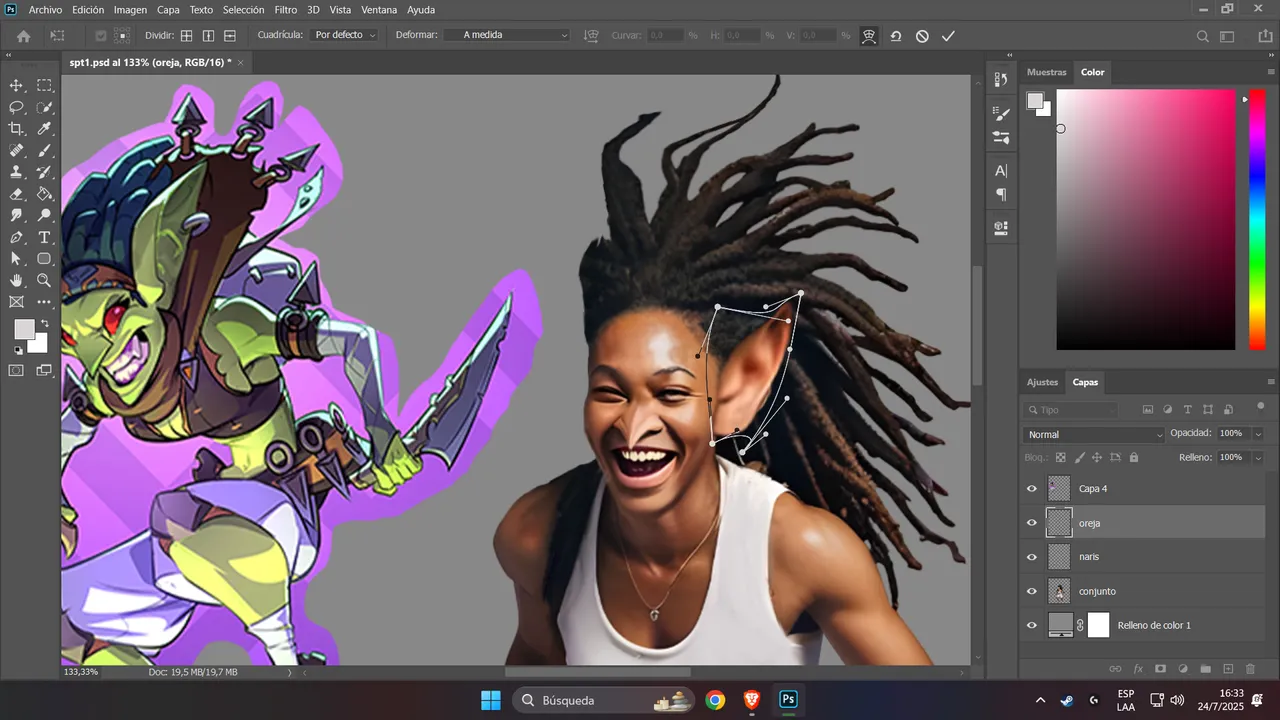Hide the oreja layer

tap(1032, 523)
